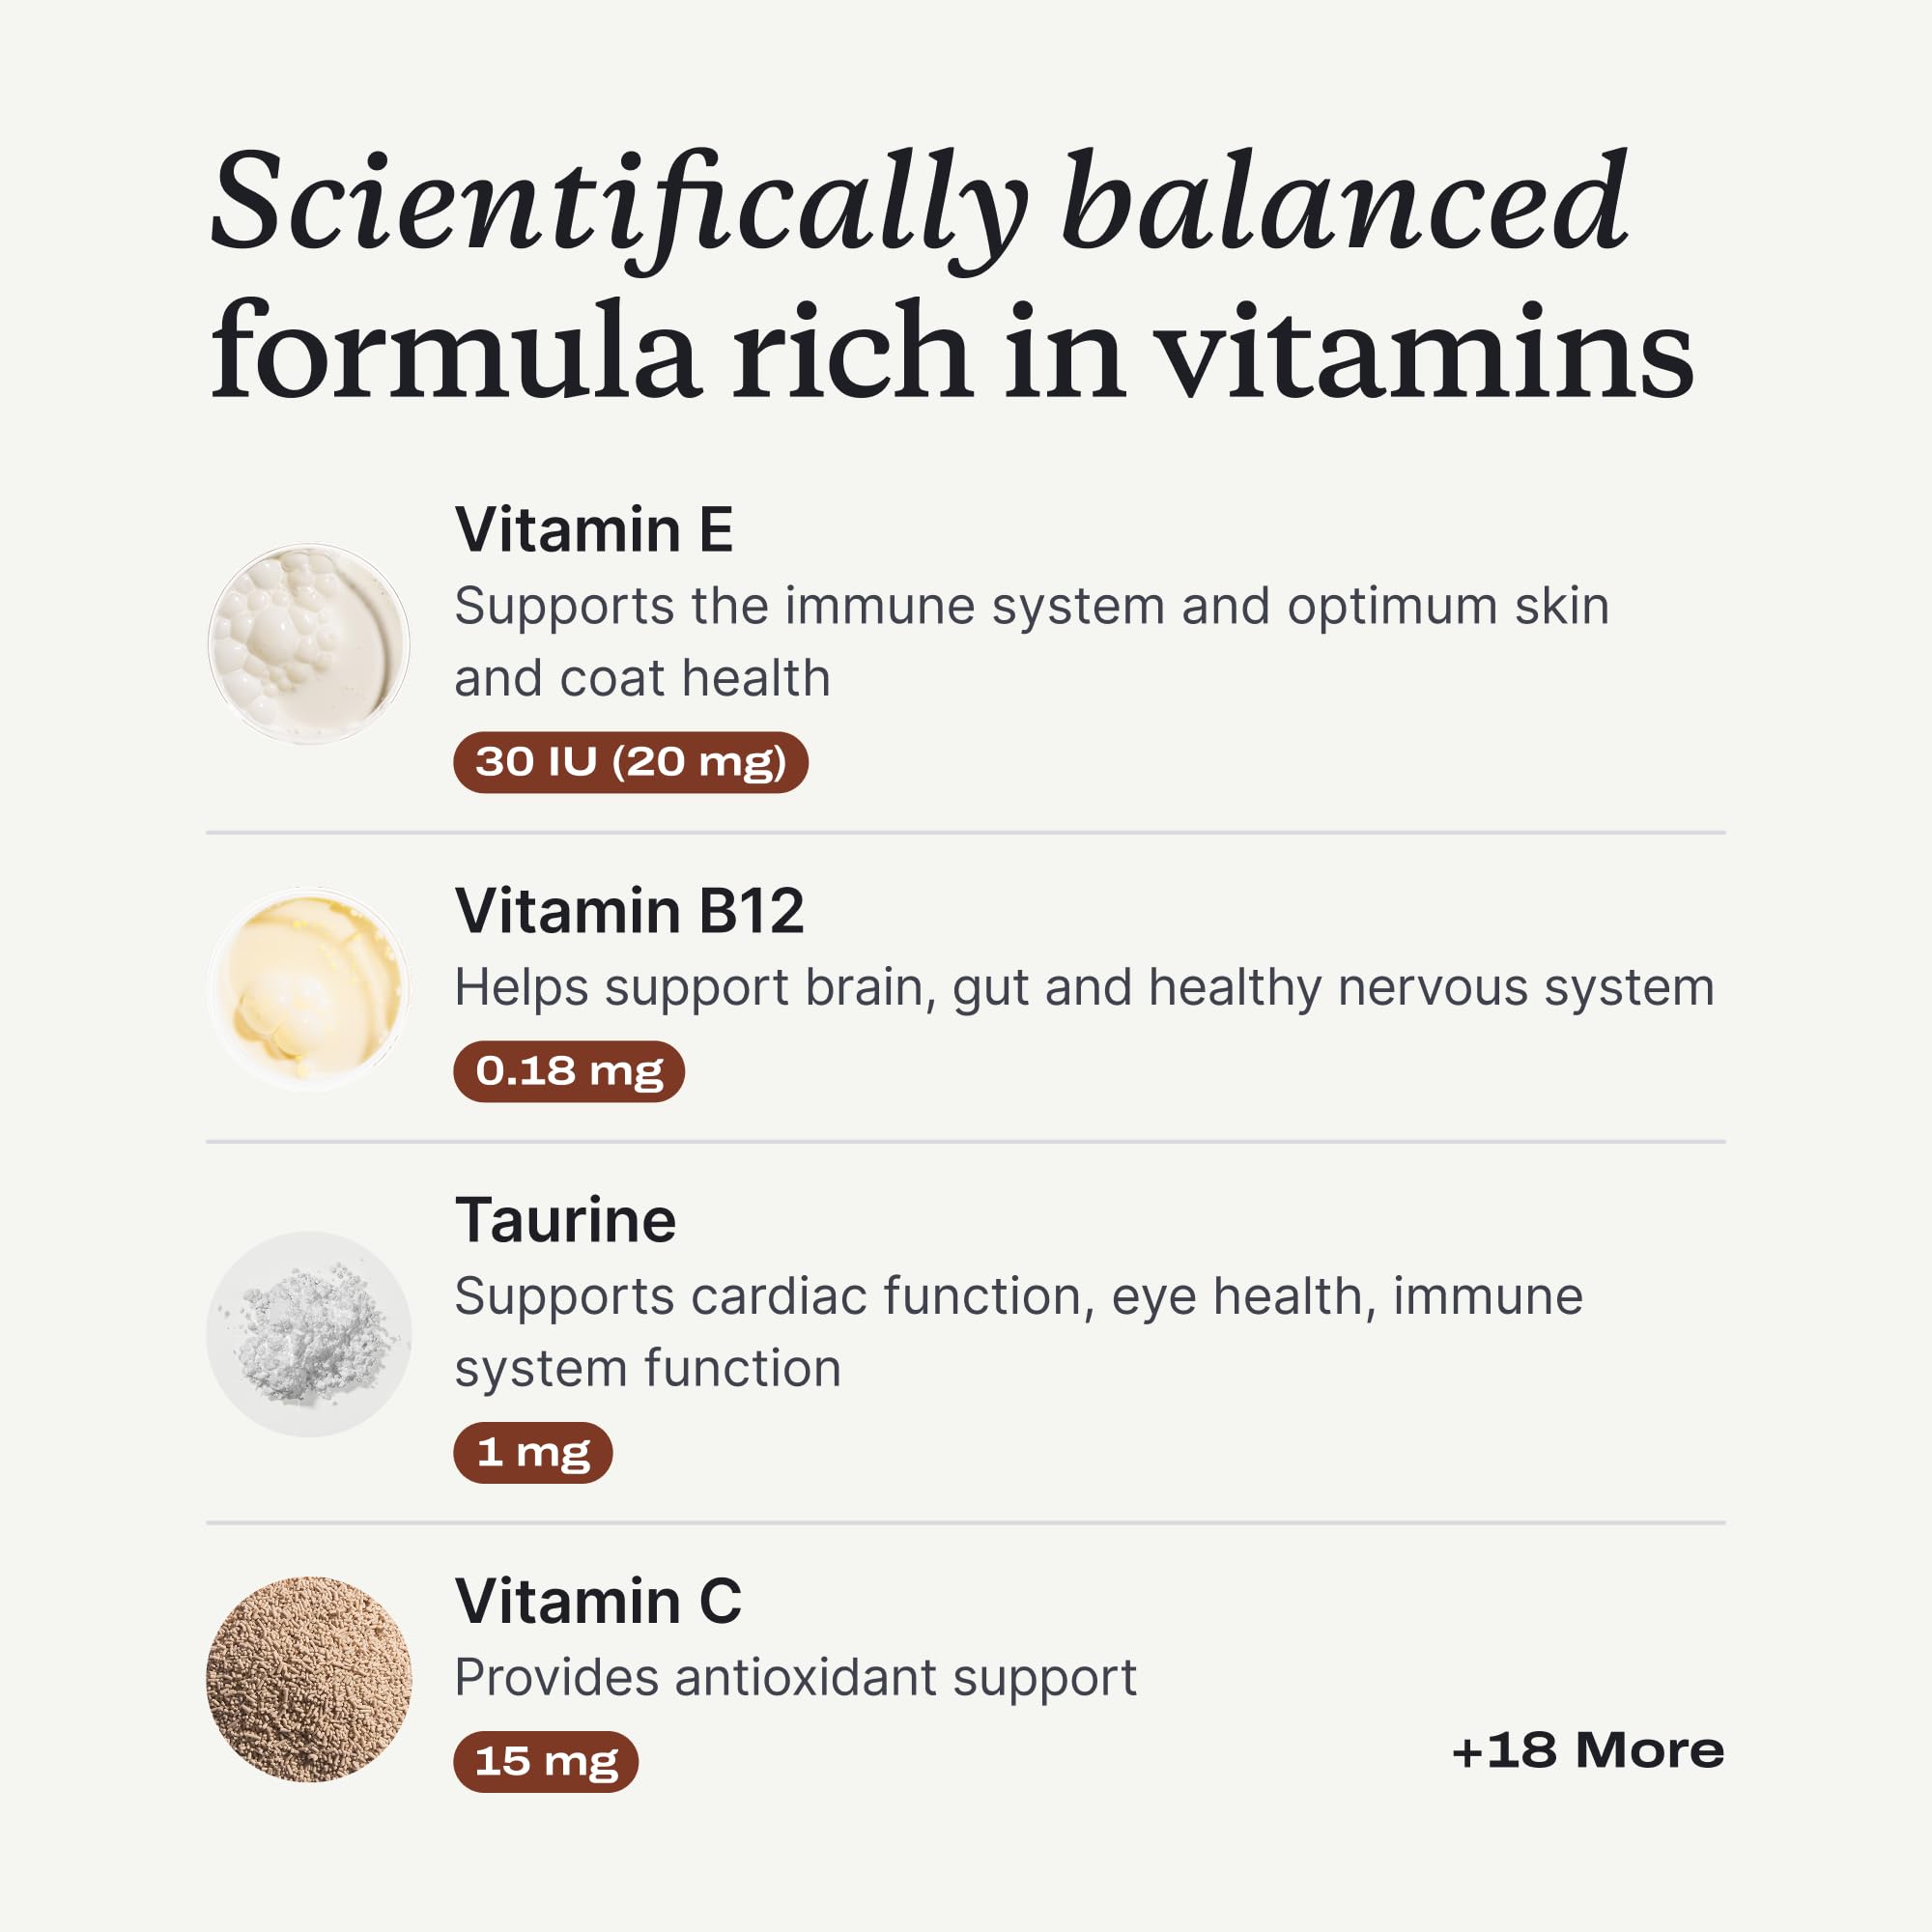This screenshot has width=1932, height=1932.
Task: Click the "Taurine" heading
Action: tap(565, 1220)
